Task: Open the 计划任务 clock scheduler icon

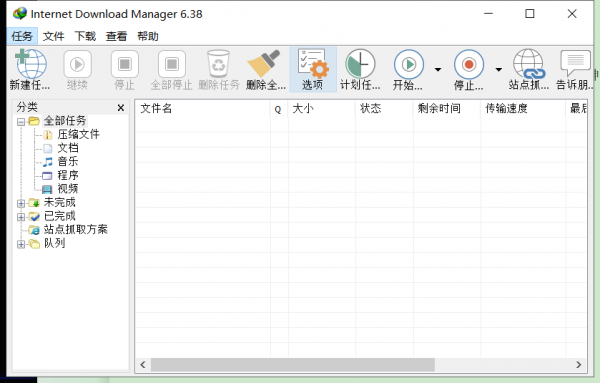Action: click(x=360, y=64)
